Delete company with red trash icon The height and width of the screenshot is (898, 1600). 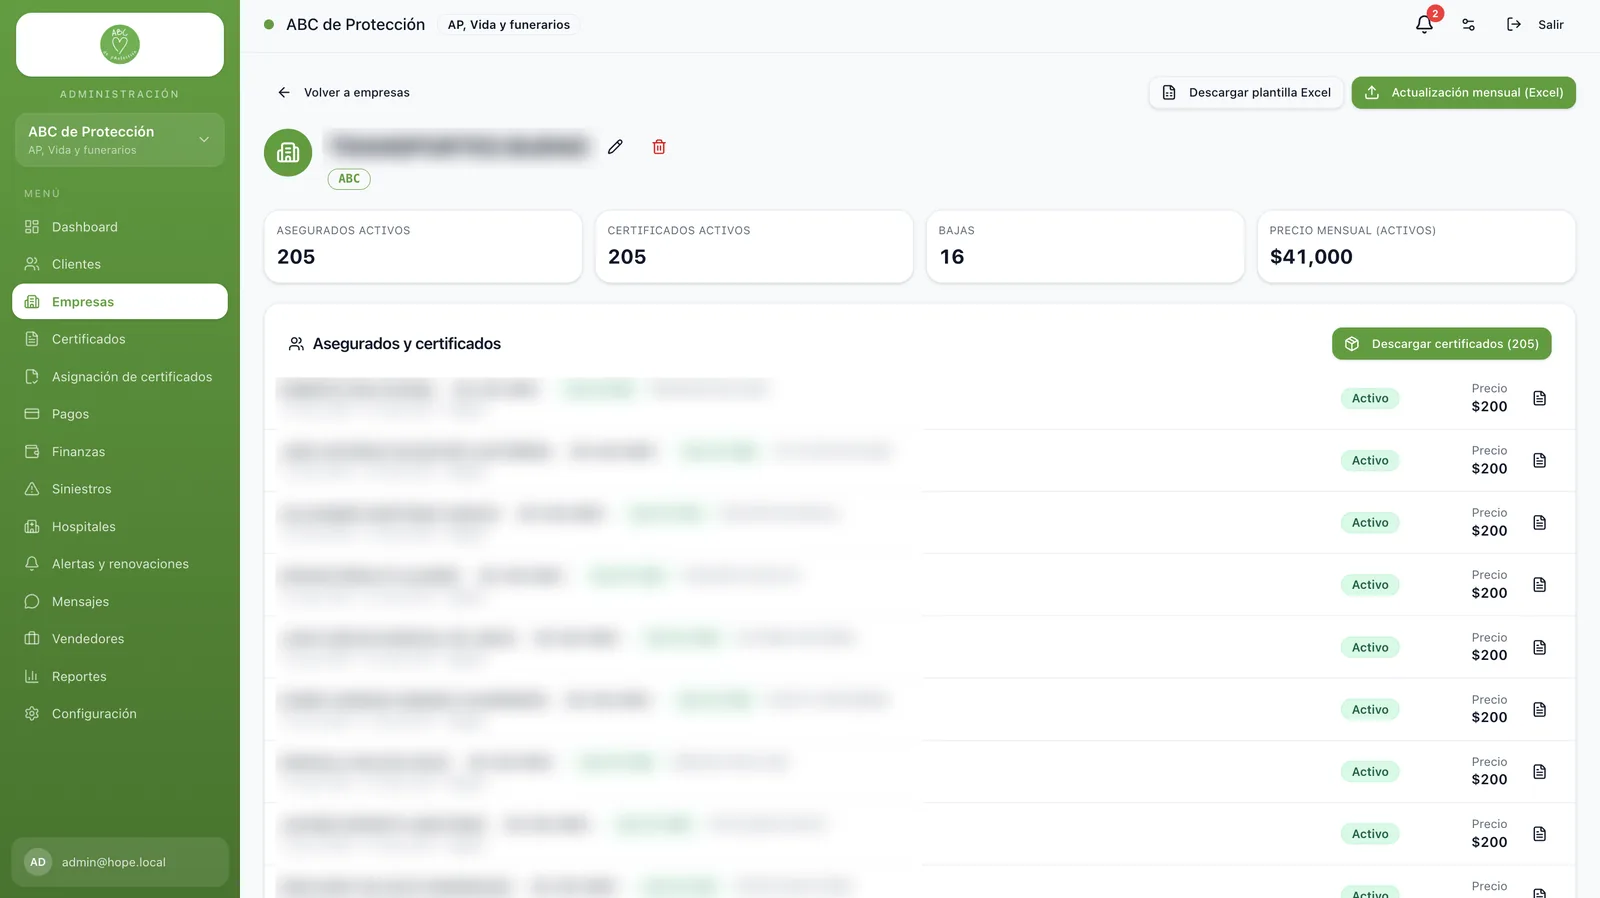[x=659, y=147]
